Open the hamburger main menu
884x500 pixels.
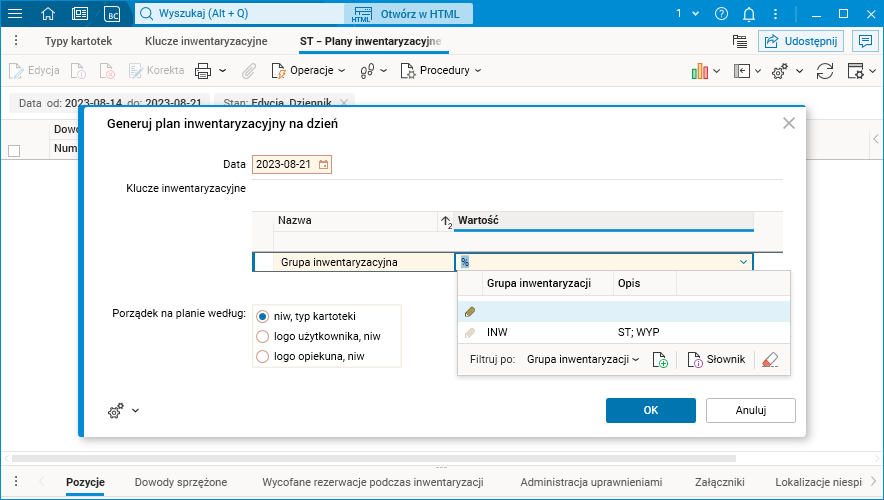click(x=15, y=14)
